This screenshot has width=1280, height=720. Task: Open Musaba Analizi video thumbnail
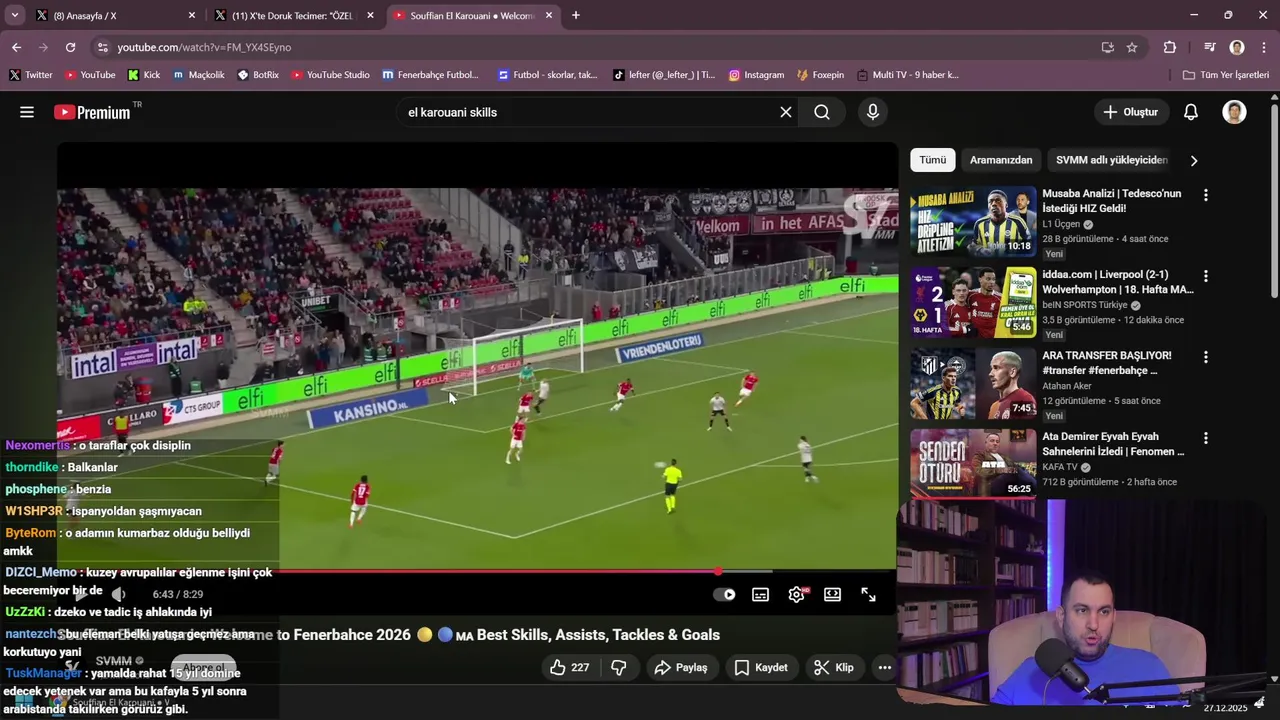pyautogui.click(x=973, y=221)
